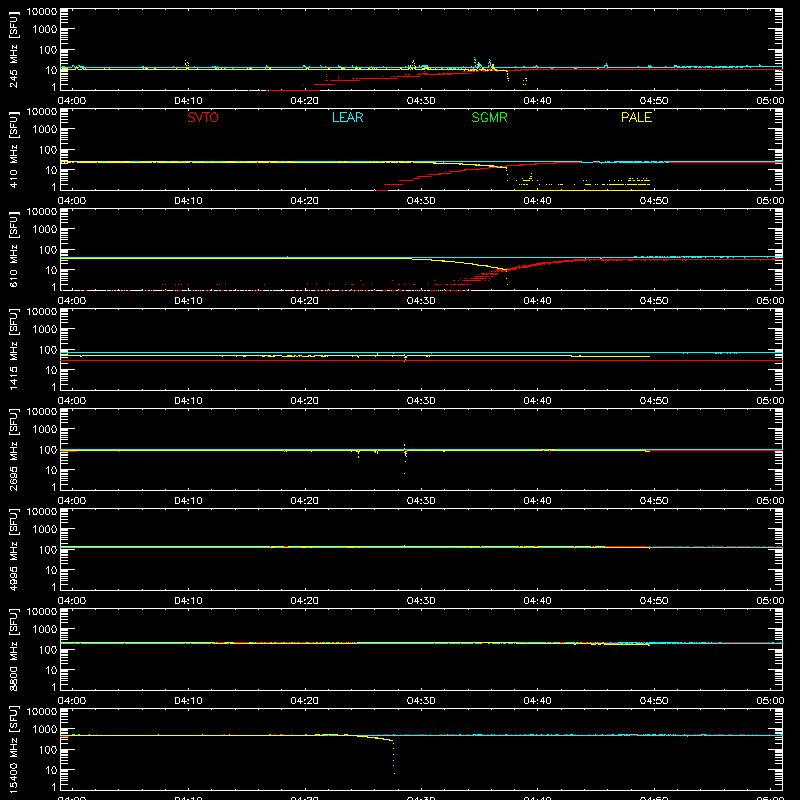Click the cyan LEAR legend label
Image resolution: width=800 pixels, height=800 pixels.
pos(347,117)
